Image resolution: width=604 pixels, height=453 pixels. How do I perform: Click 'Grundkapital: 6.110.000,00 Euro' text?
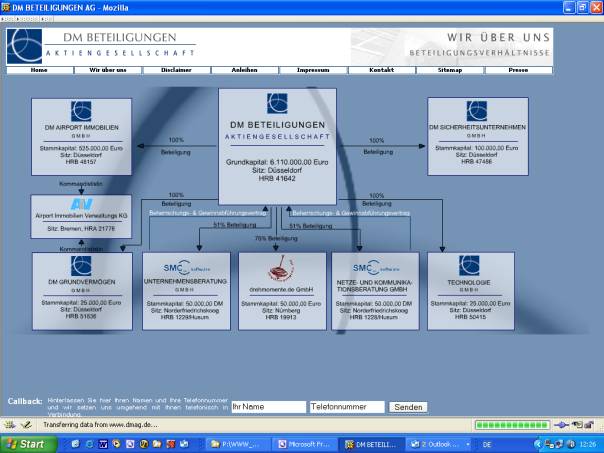[x=277, y=162]
